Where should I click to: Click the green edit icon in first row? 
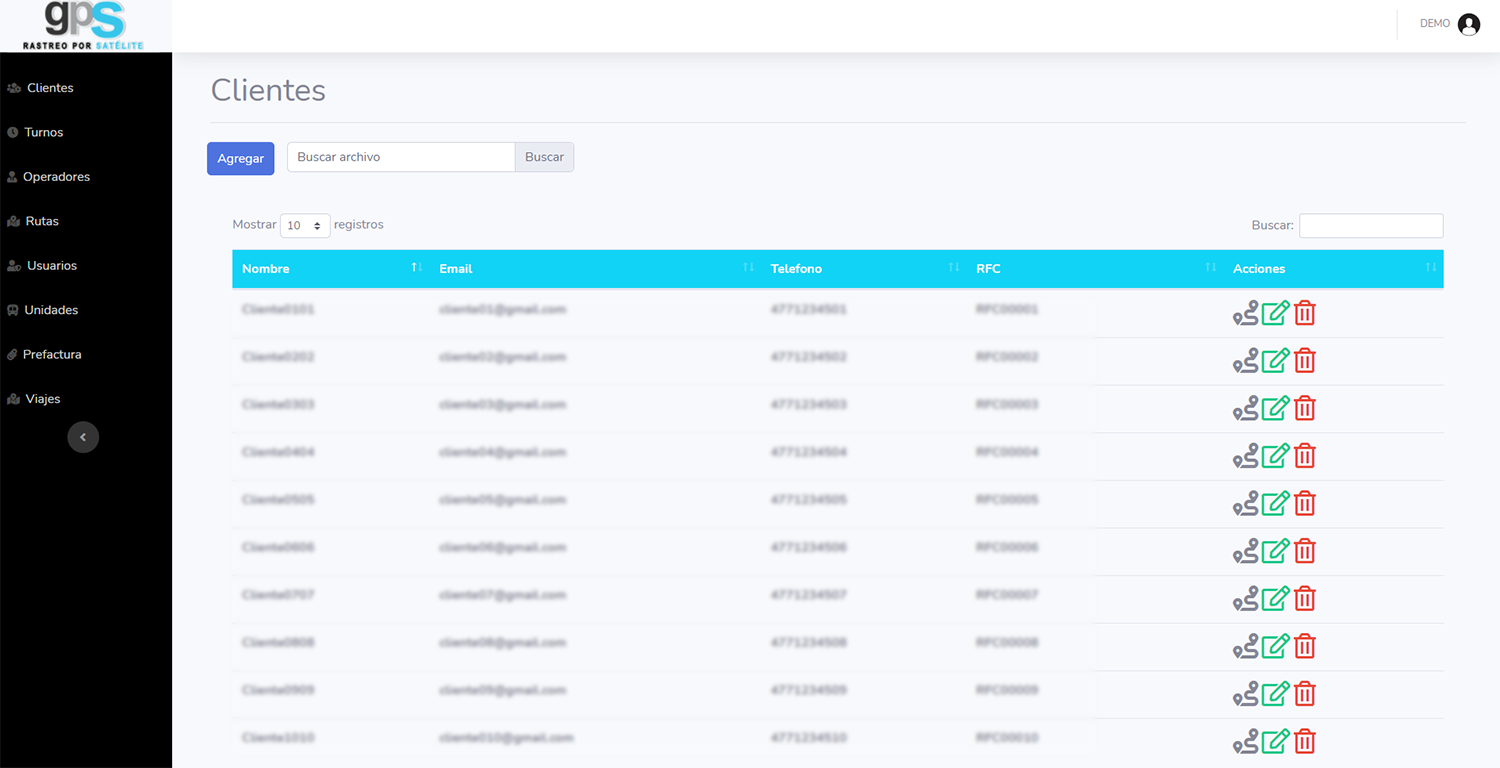pyautogui.click(x=1275, y=313)
